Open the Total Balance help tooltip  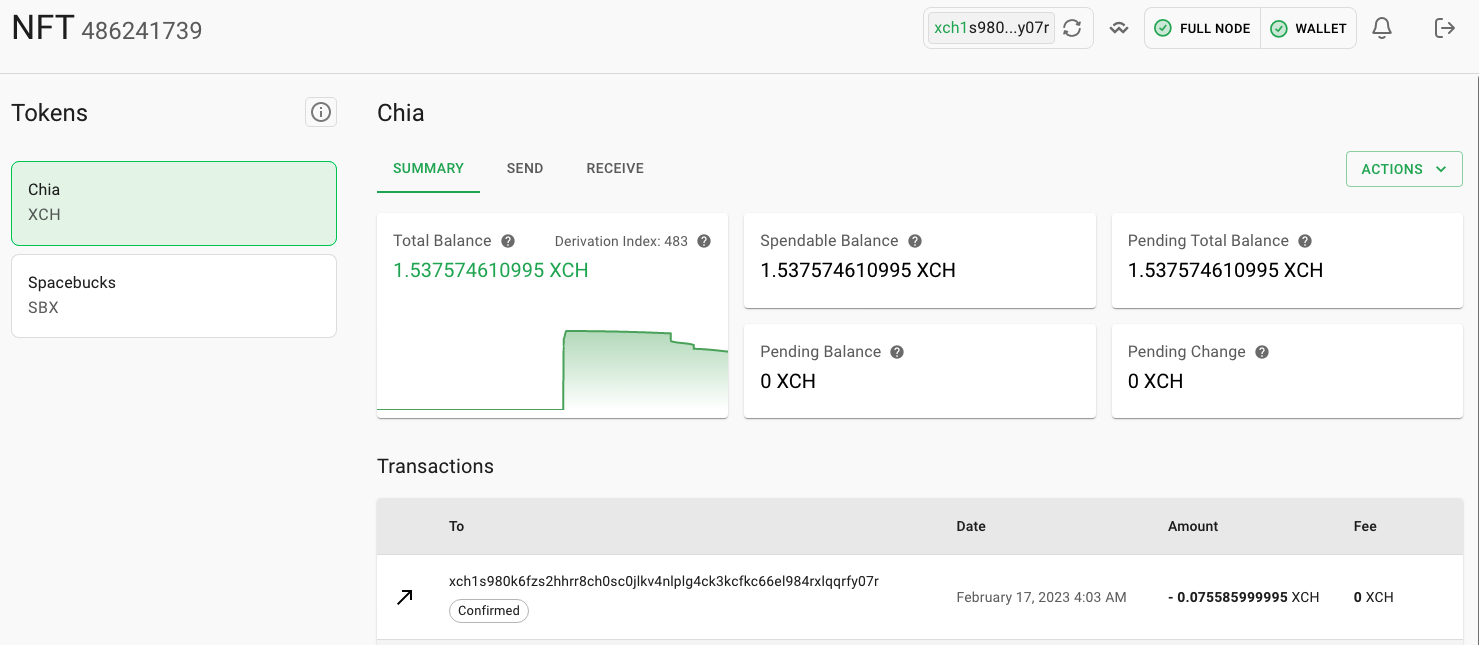[x=508, y=241]
